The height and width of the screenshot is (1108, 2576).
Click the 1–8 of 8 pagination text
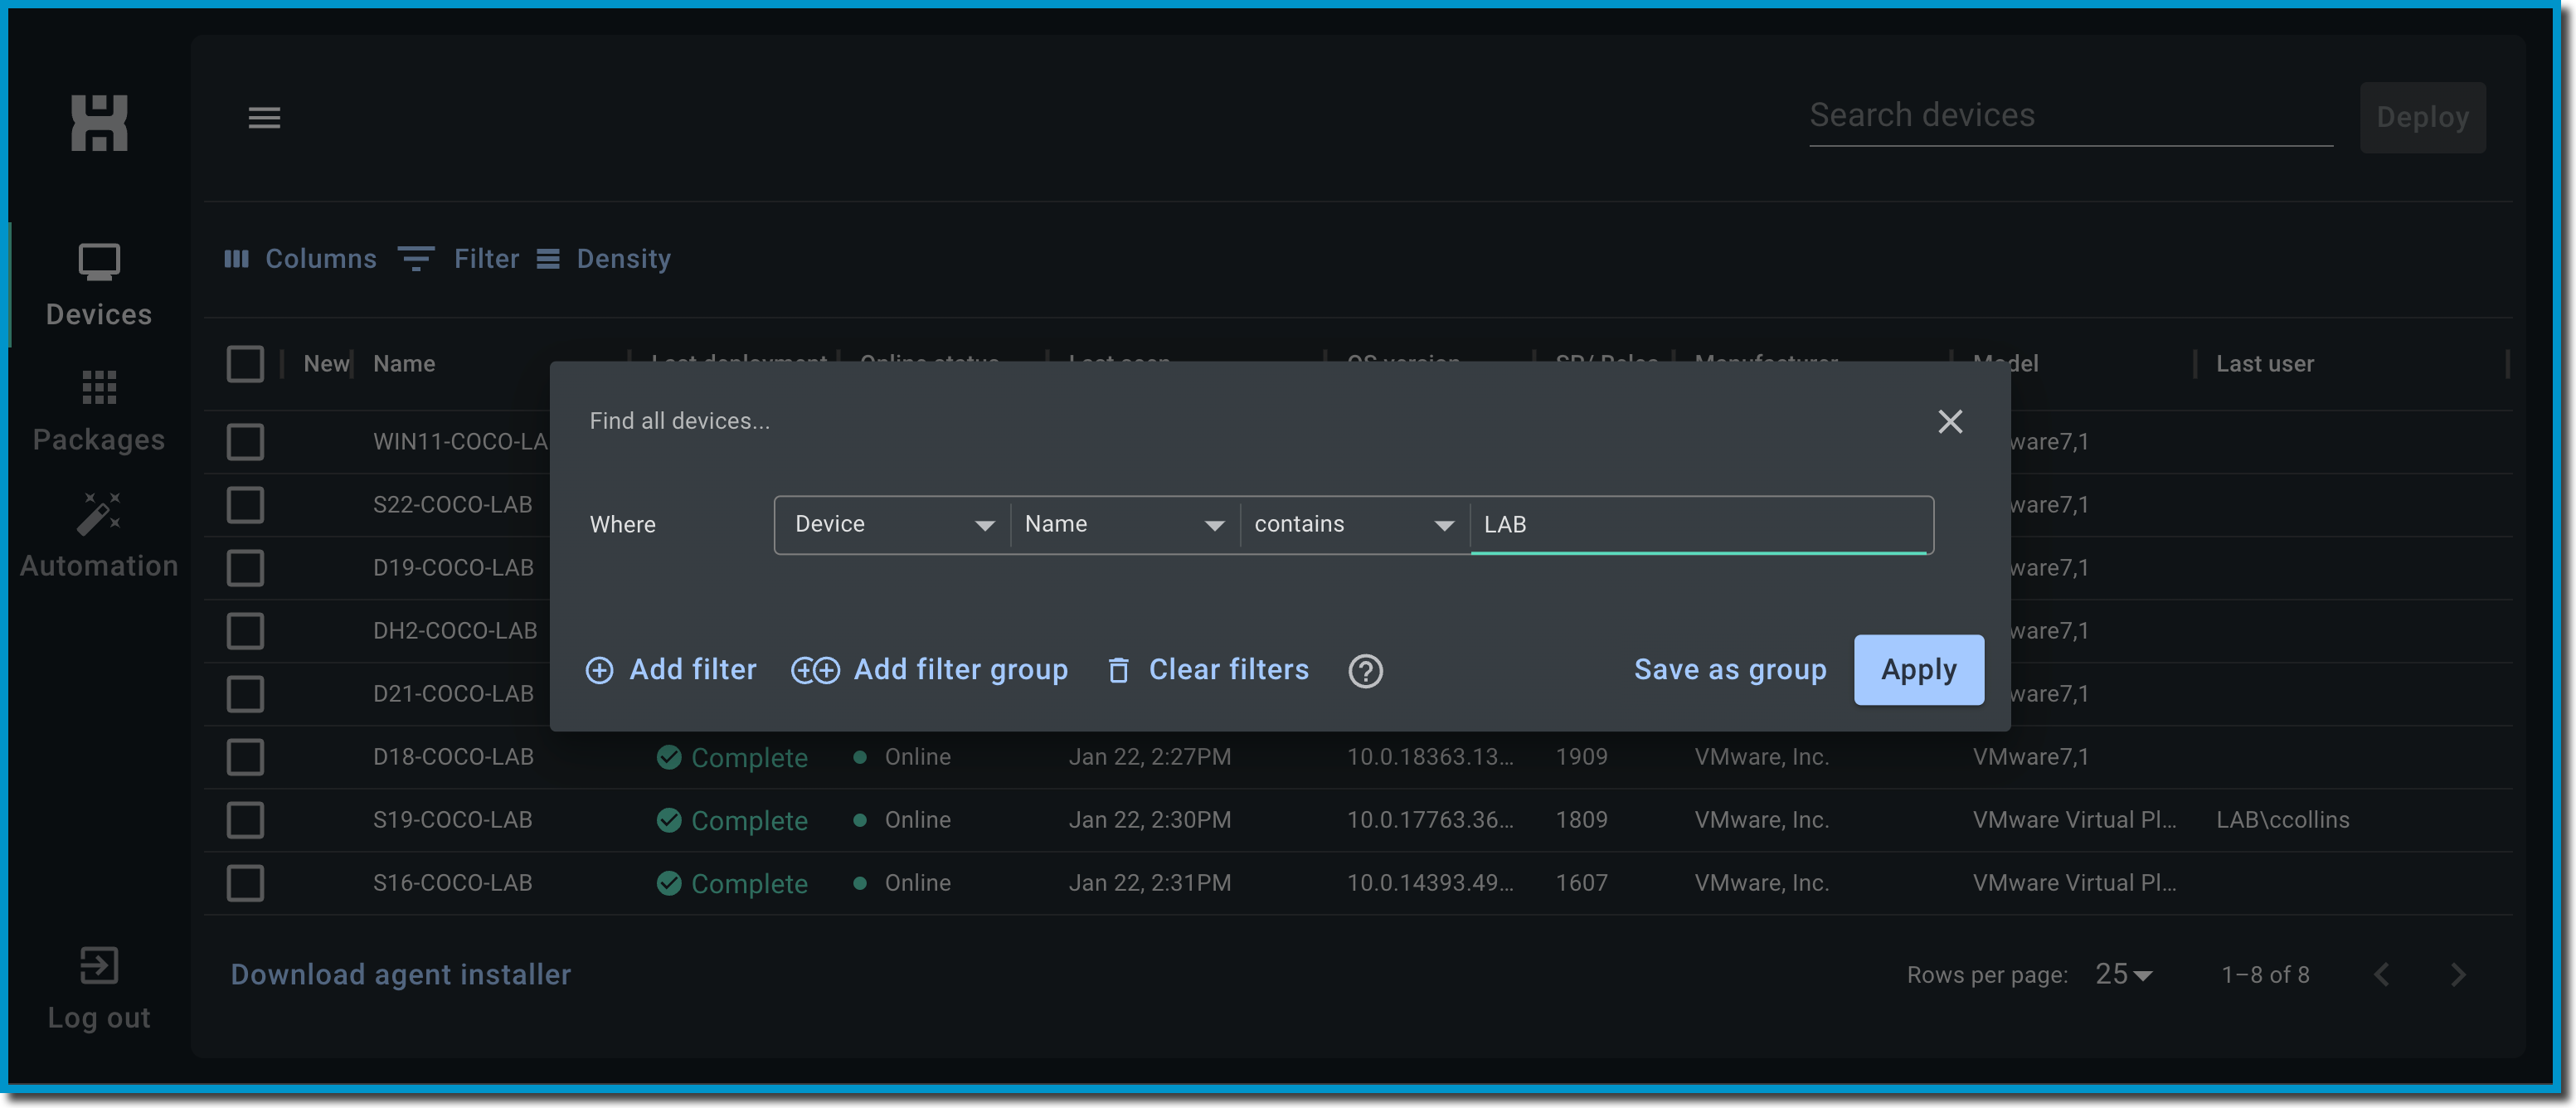pyautogui.click(x=2265, y=975)
